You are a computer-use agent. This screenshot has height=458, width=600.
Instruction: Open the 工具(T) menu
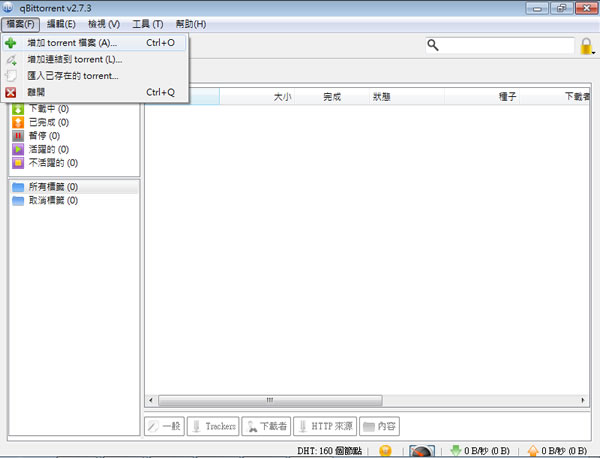(148, 24)
